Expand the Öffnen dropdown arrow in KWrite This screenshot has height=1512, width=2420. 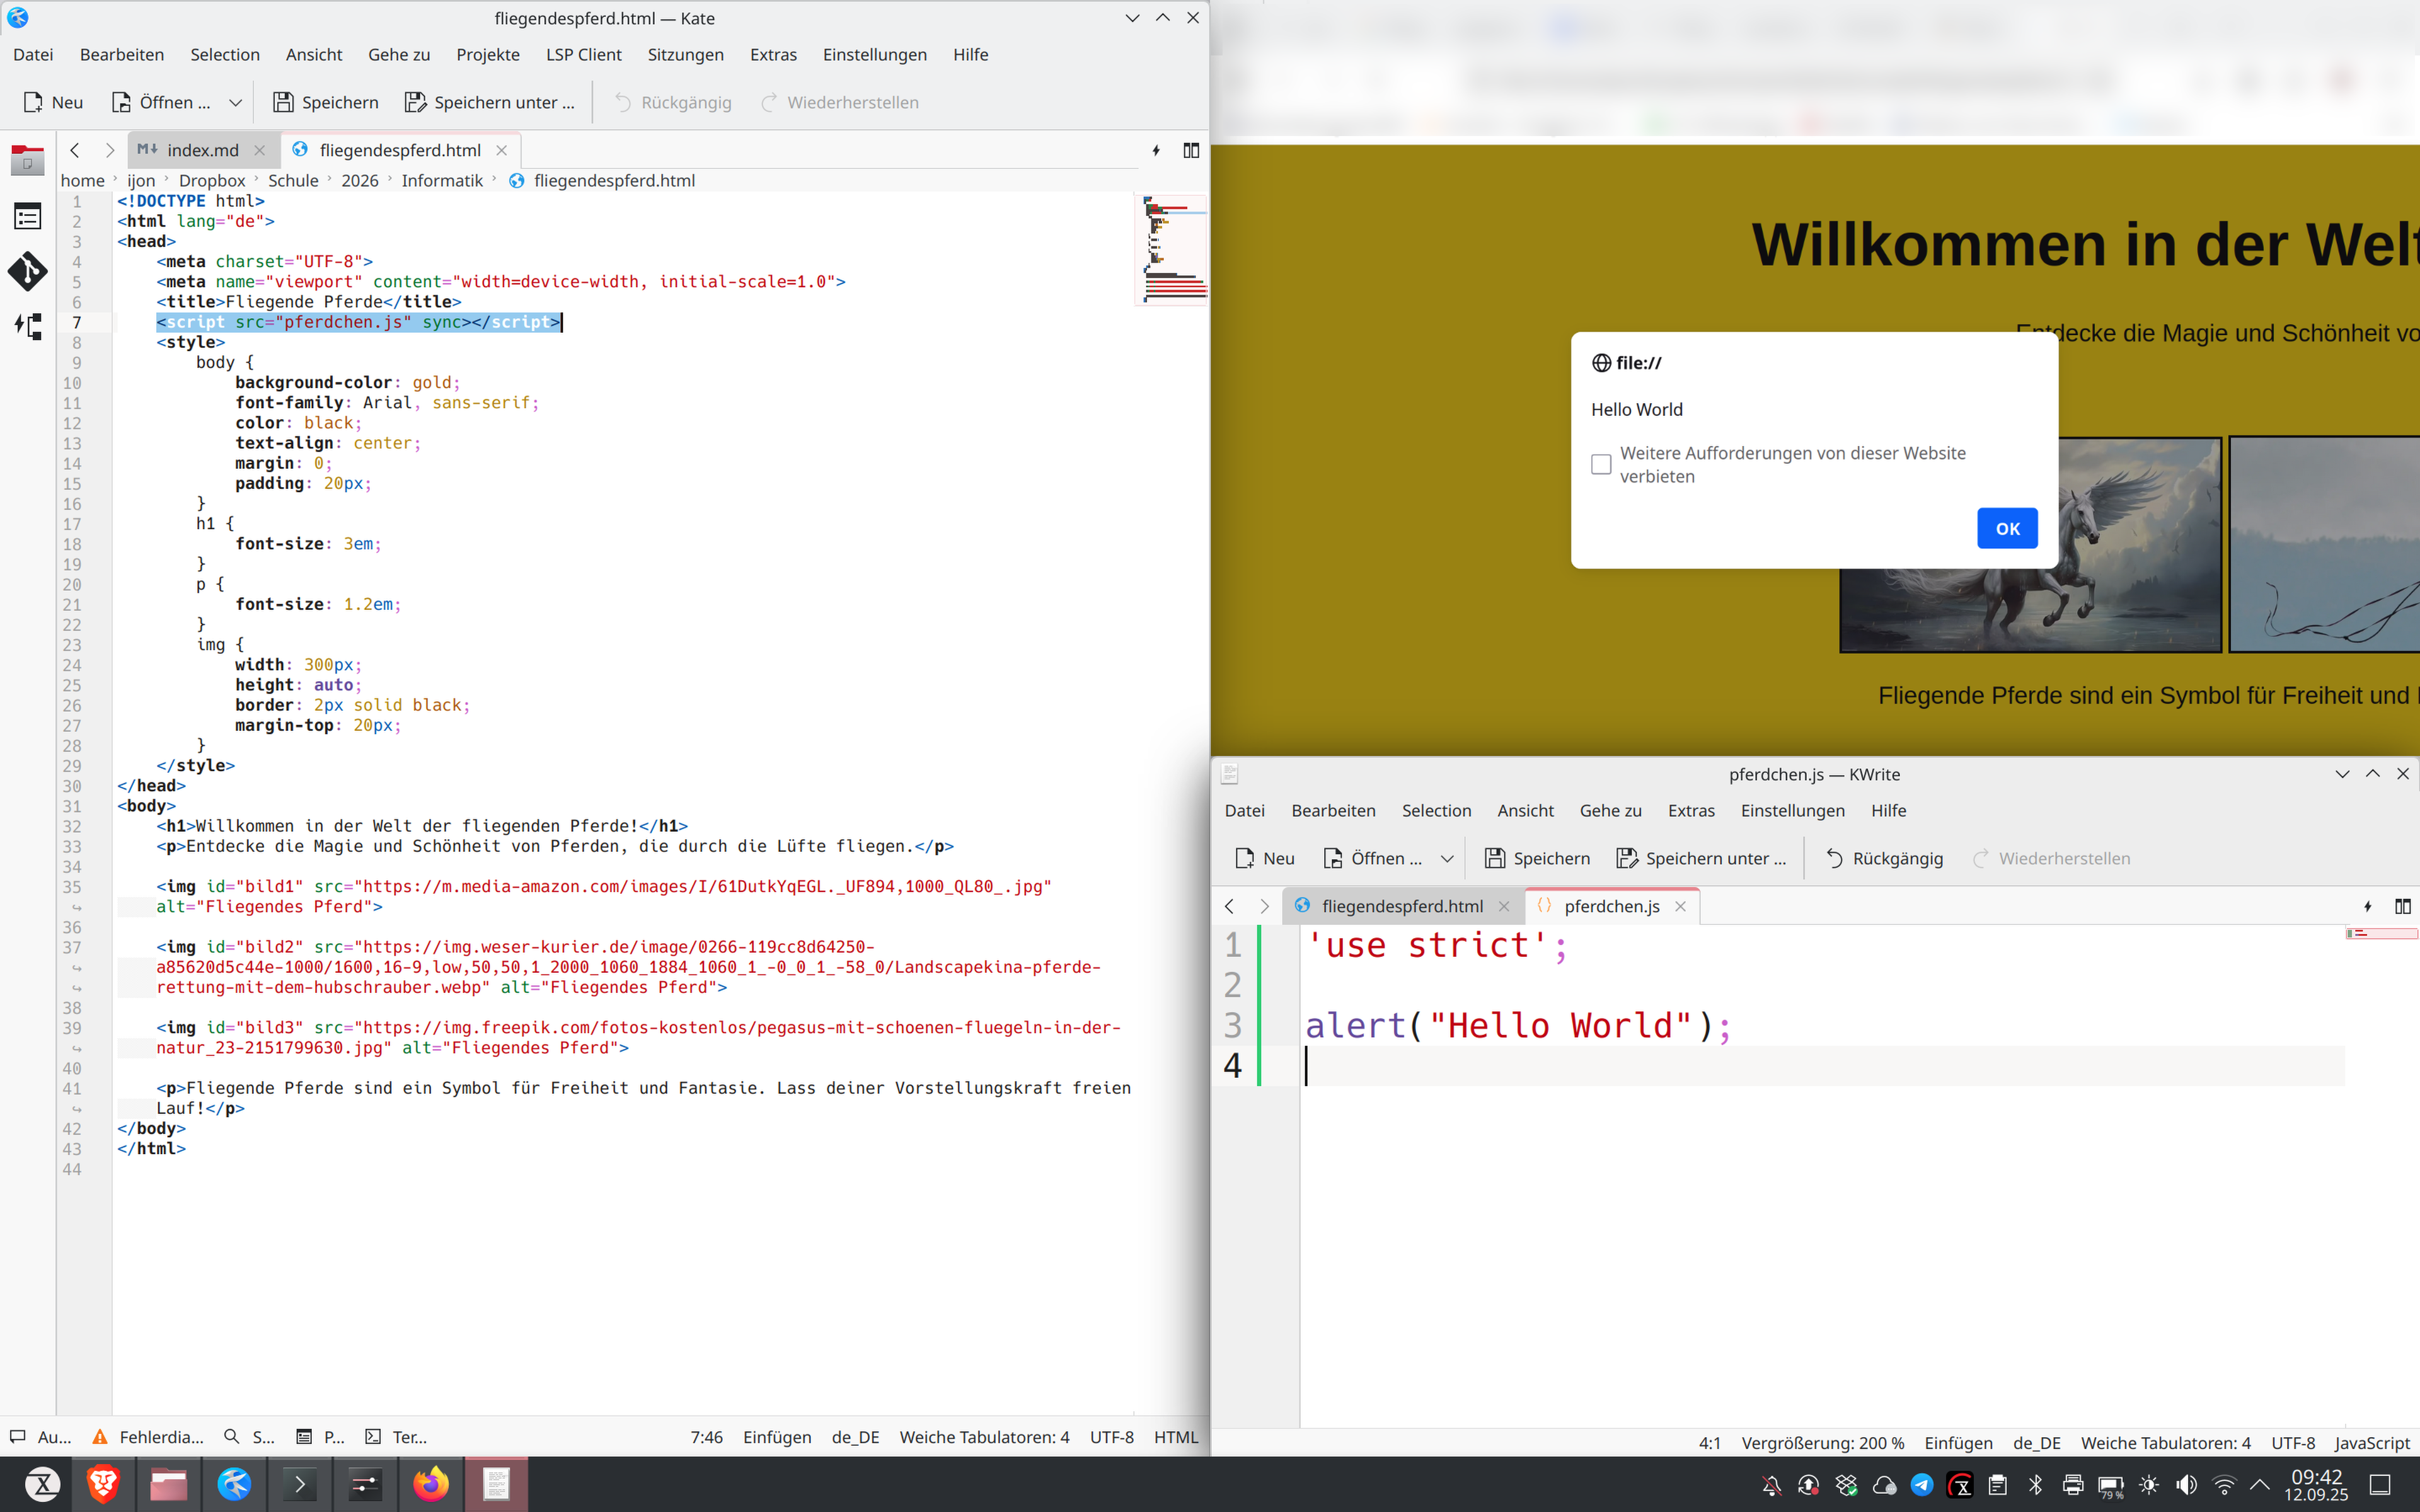coord(1446,858)
